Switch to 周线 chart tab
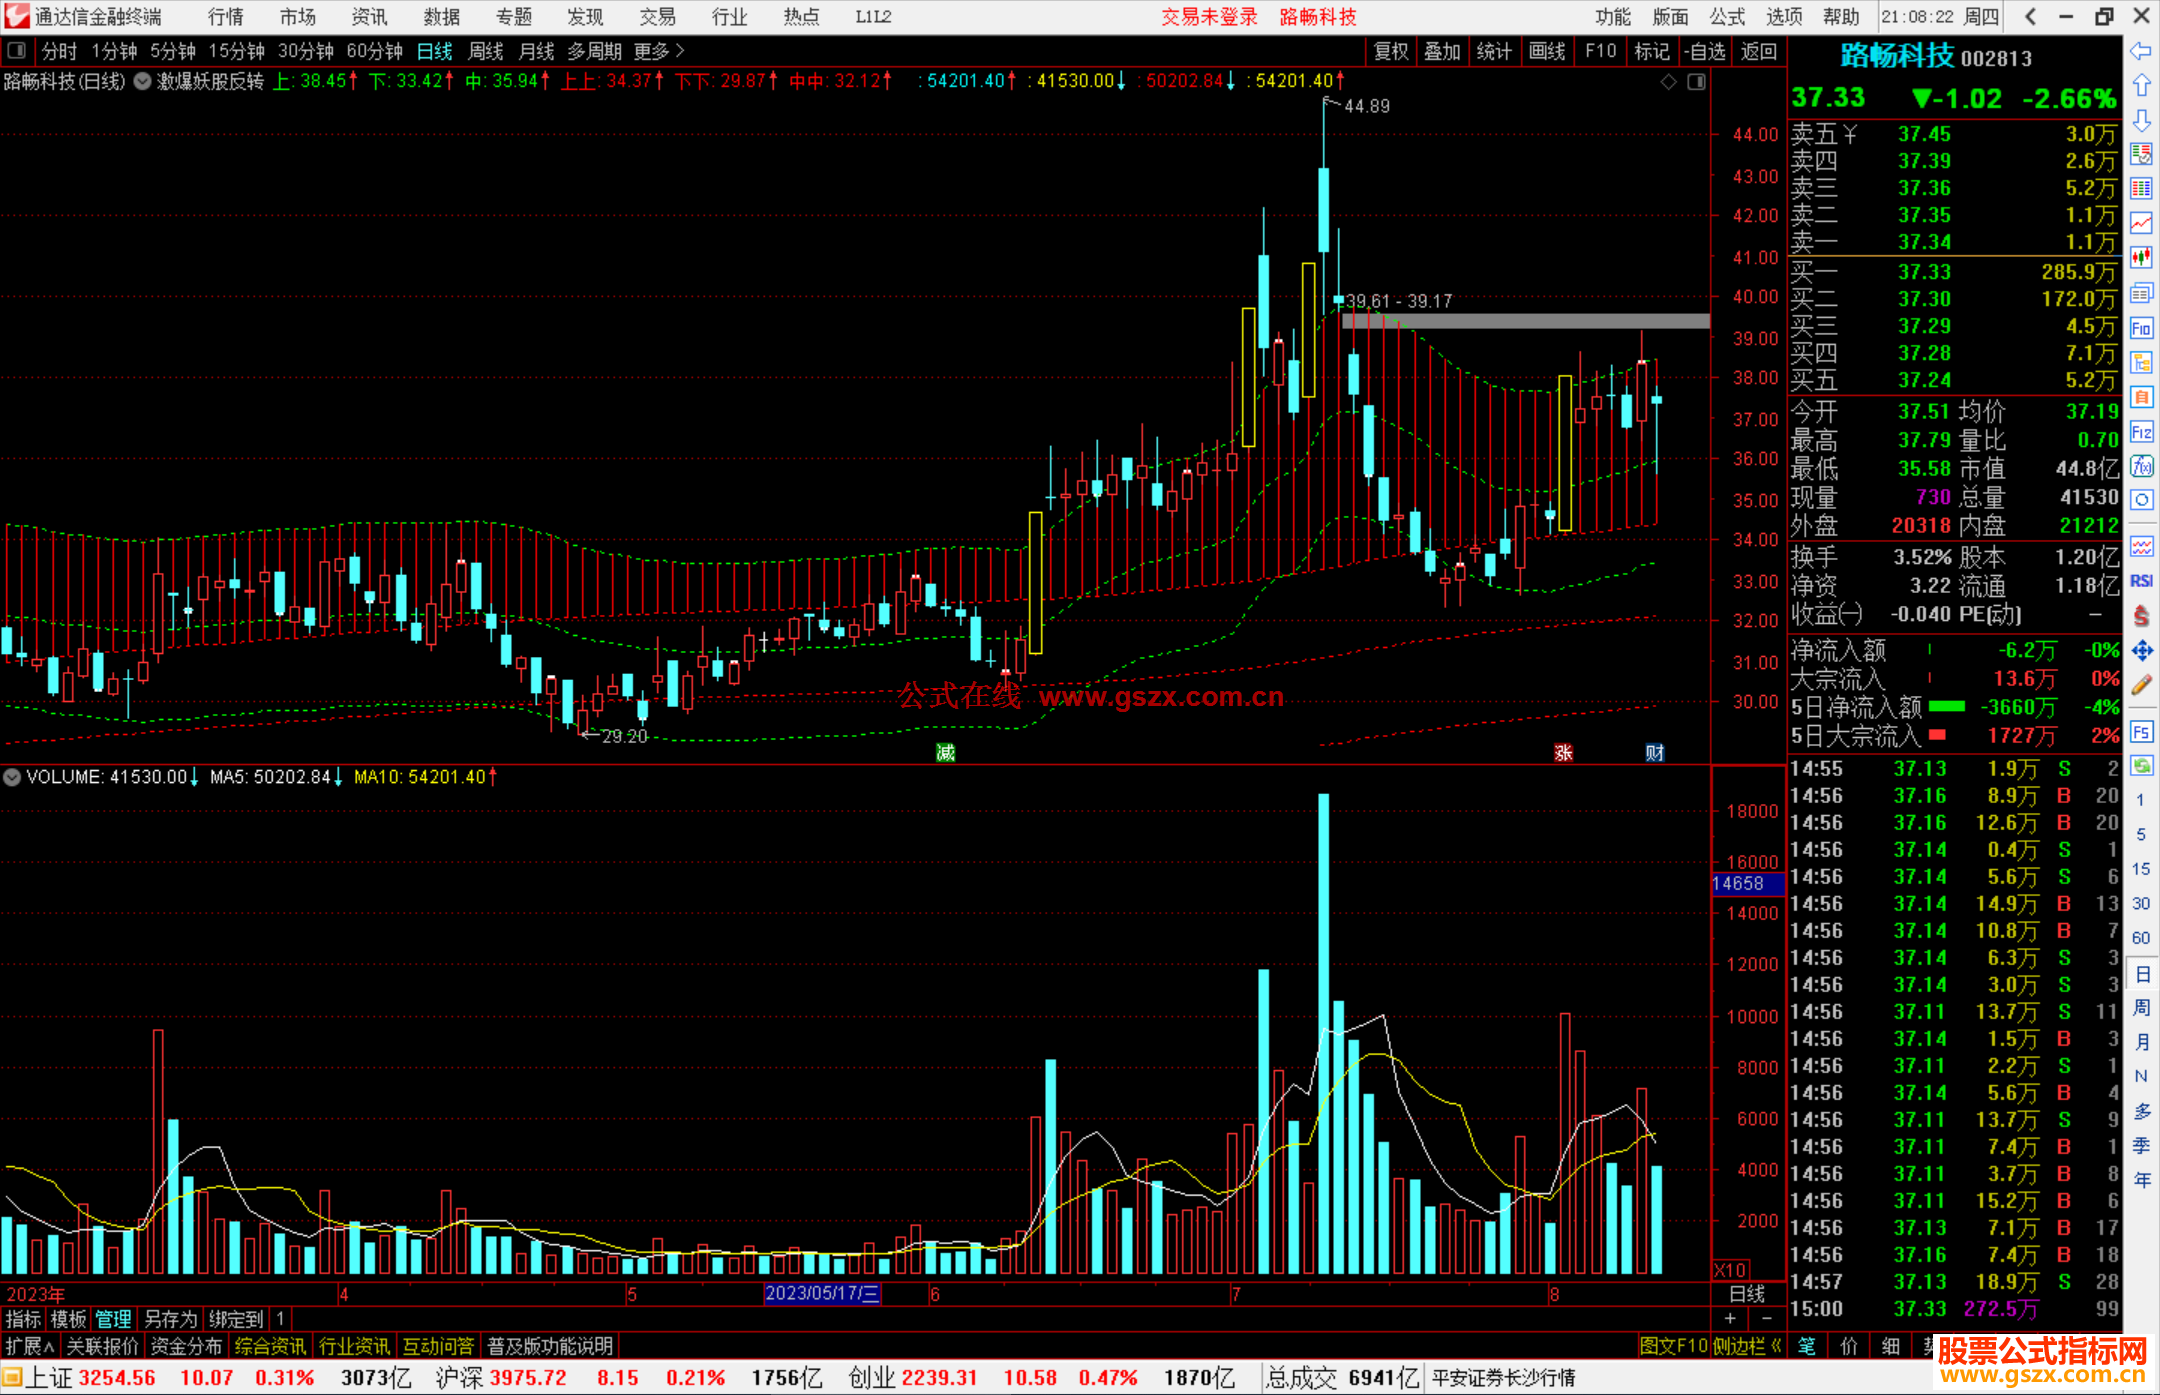This screenshot has height=1395, width=2160. 486,51
